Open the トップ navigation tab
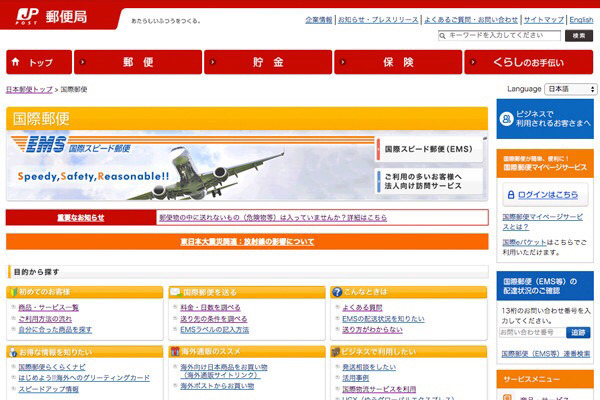 [x=39, y=62]
